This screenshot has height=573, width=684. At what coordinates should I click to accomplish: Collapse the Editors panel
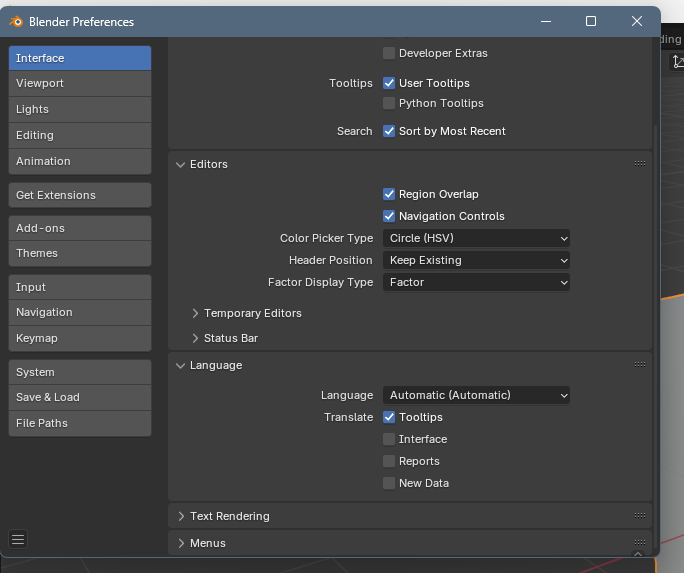coord(180,164)
